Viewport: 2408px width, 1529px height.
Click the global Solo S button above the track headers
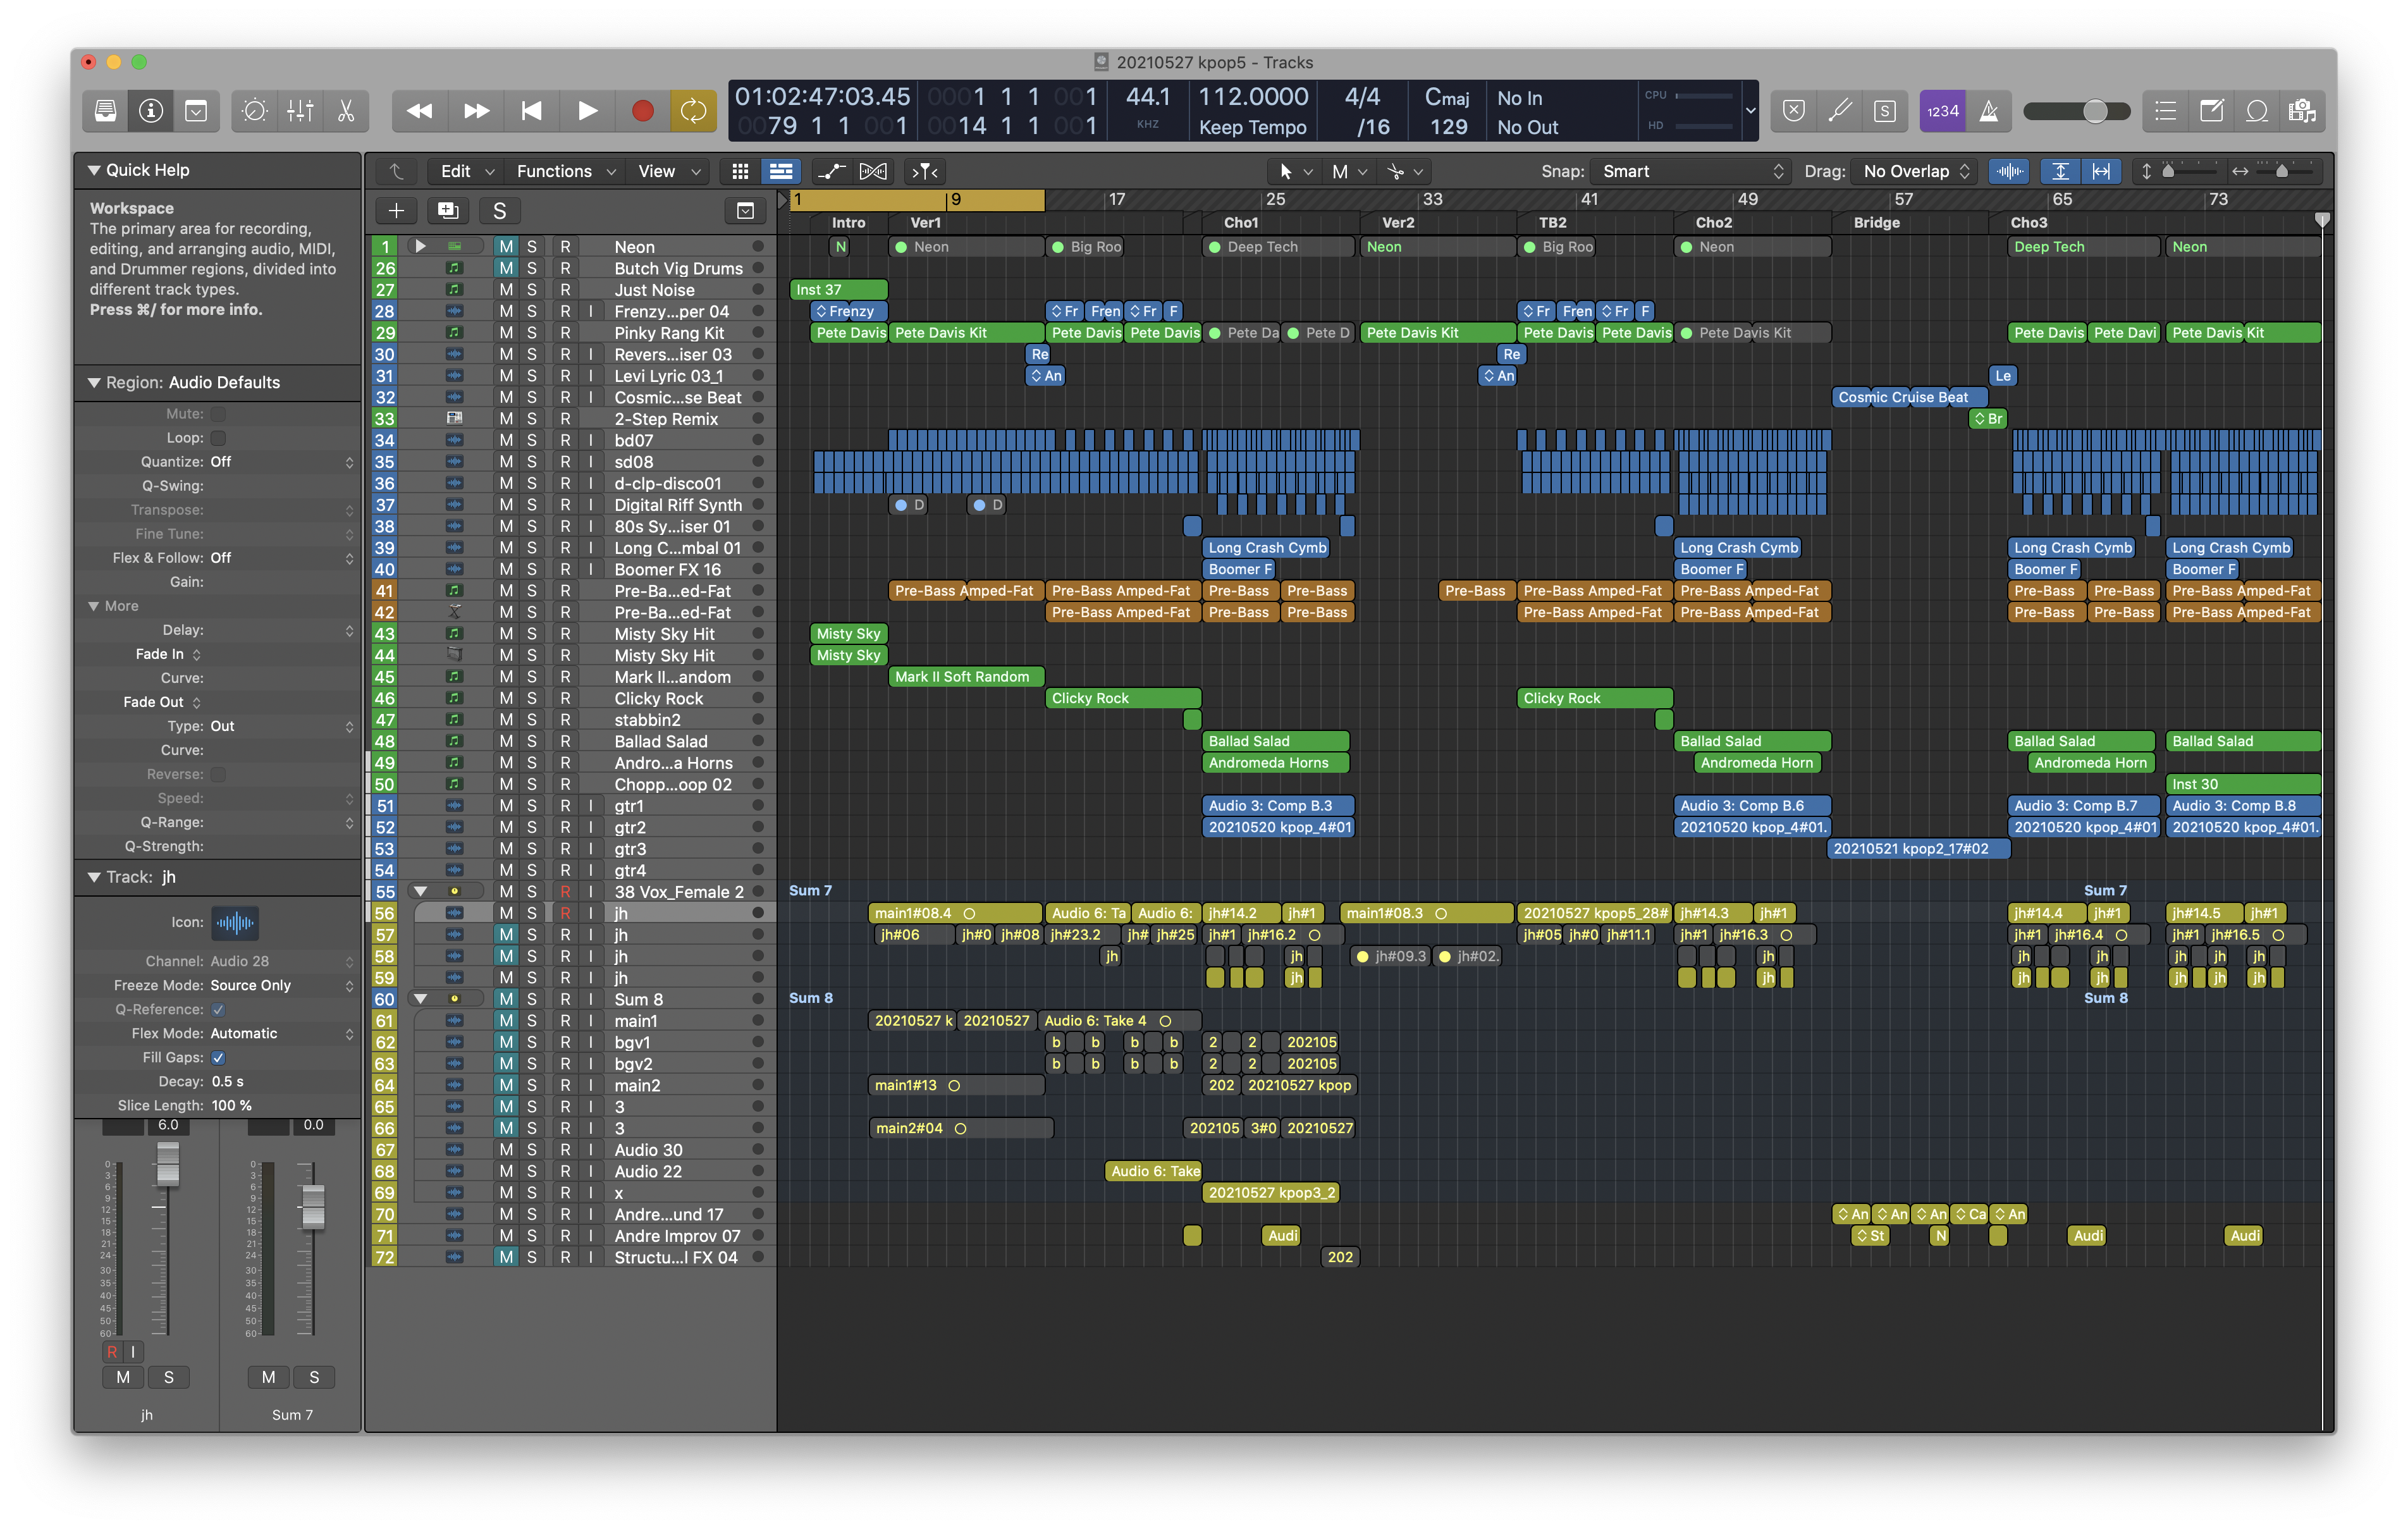499,210
